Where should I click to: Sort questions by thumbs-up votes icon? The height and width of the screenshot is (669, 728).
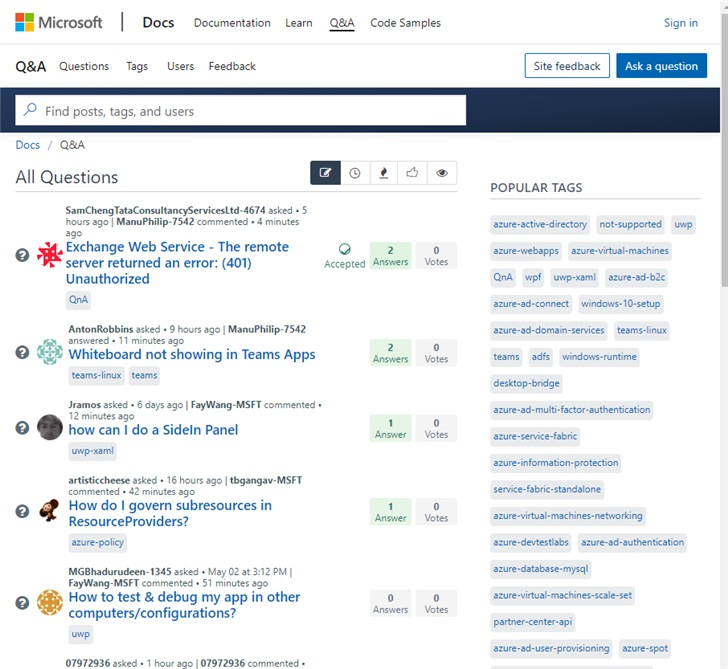[x=413, y=173]
